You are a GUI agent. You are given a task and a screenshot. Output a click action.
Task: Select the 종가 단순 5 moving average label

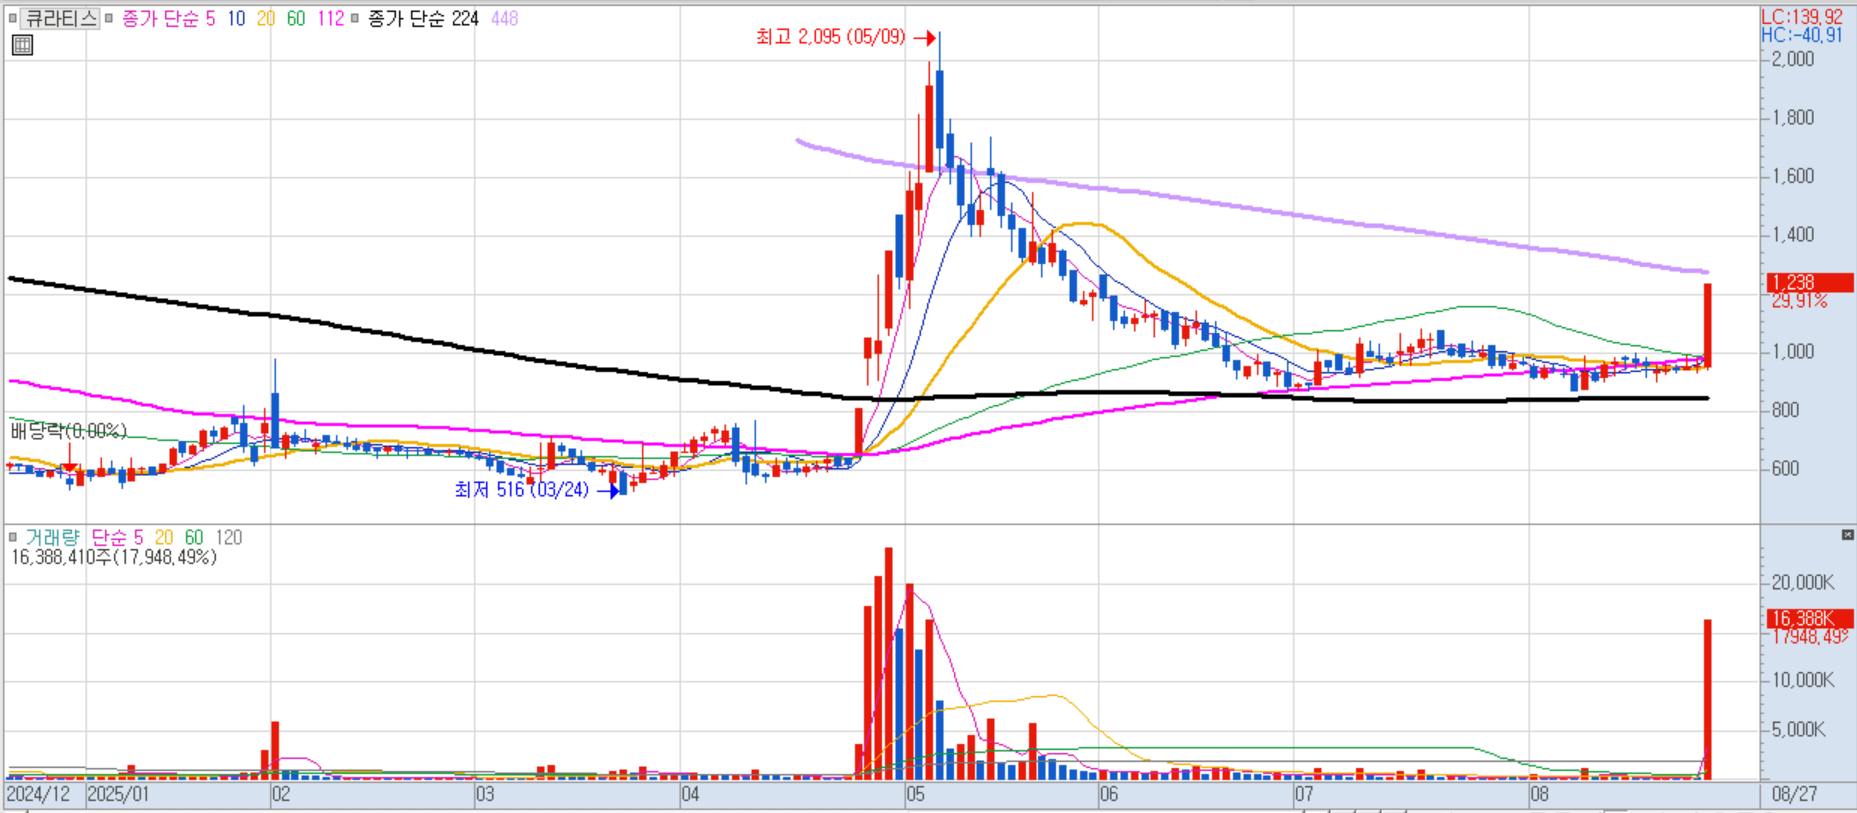click(x=168, y=18)
